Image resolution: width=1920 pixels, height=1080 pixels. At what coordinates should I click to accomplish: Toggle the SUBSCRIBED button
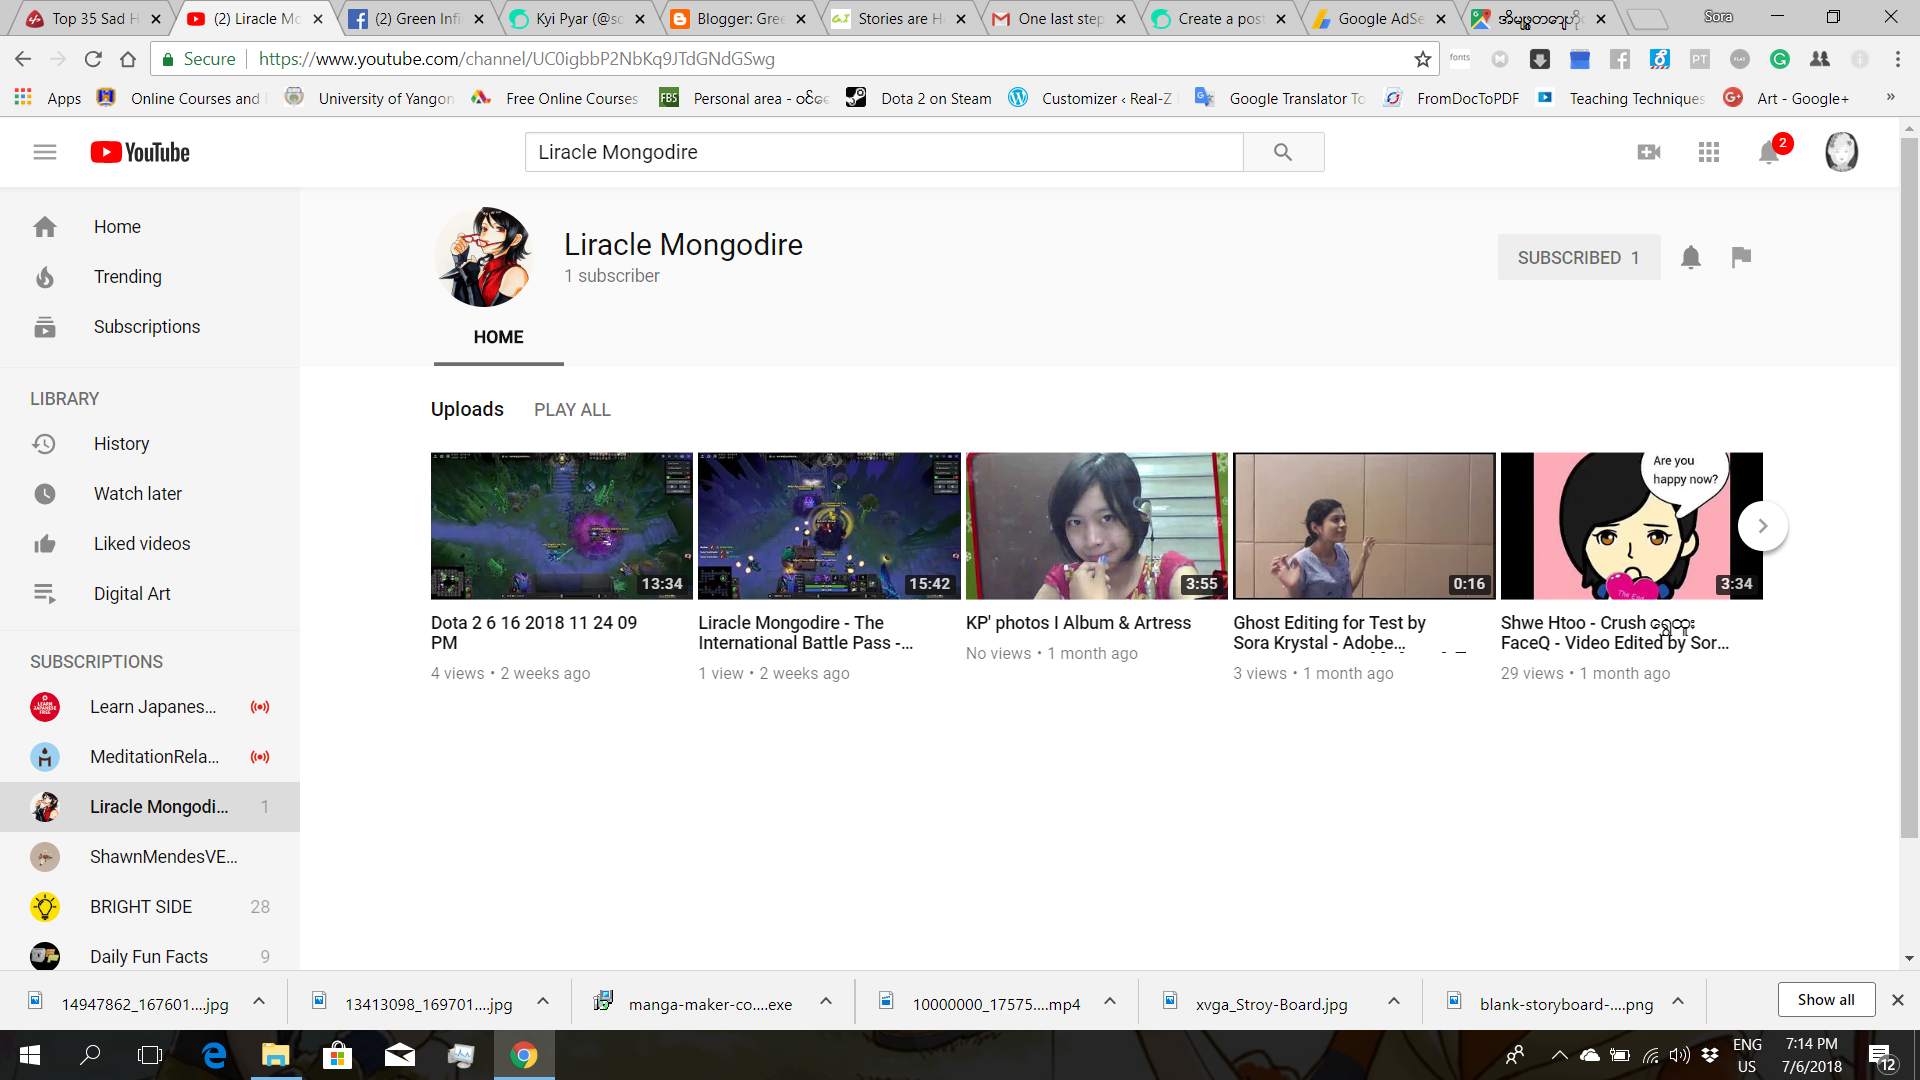pos(1578,257)
